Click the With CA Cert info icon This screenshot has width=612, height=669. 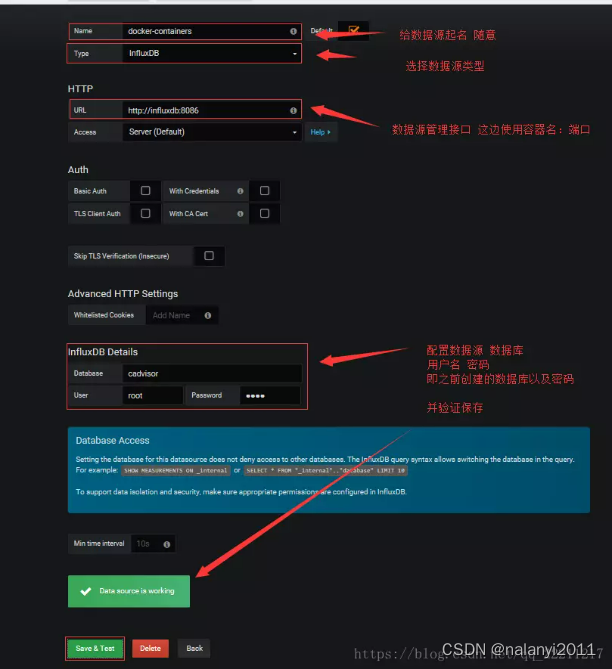point(240,214)
